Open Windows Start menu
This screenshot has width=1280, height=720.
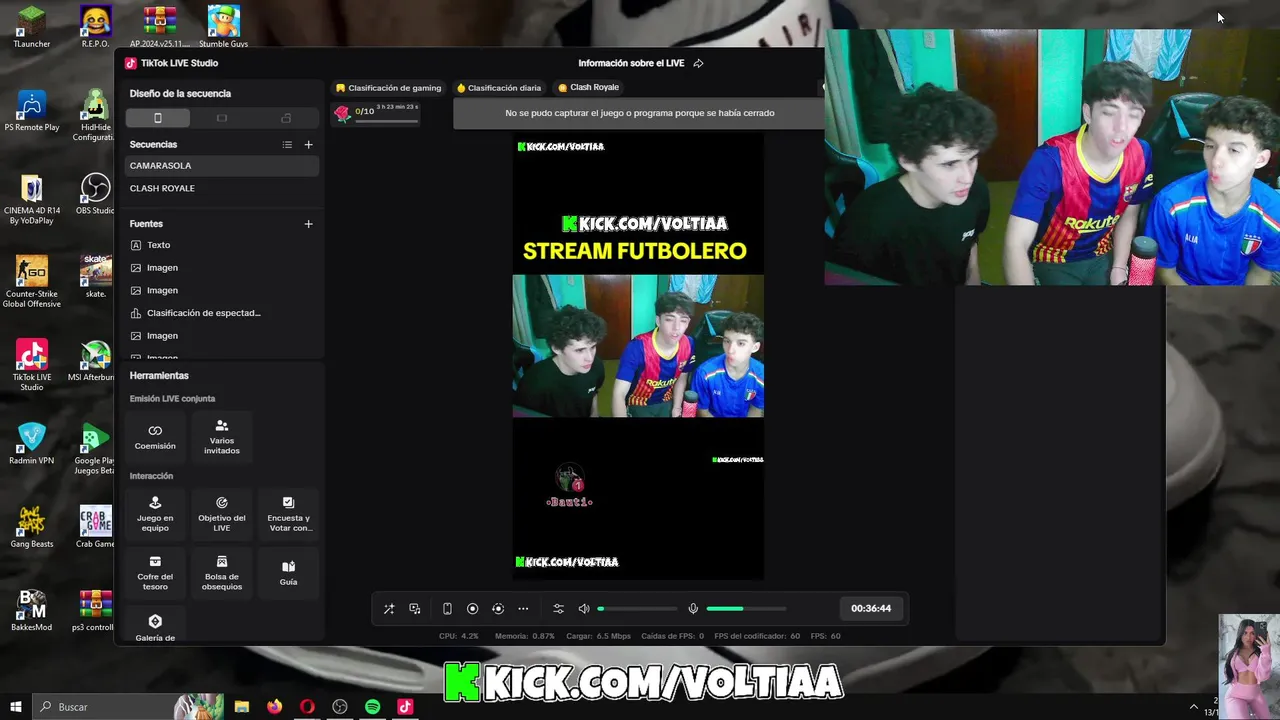click(x=15, y=707)
